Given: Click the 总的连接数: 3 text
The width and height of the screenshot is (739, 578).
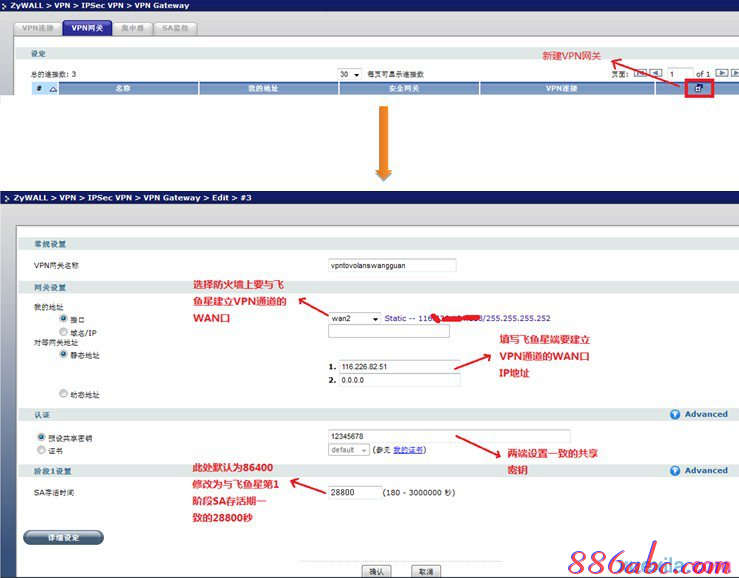Looking at the screenshot, I should [53, 74].
